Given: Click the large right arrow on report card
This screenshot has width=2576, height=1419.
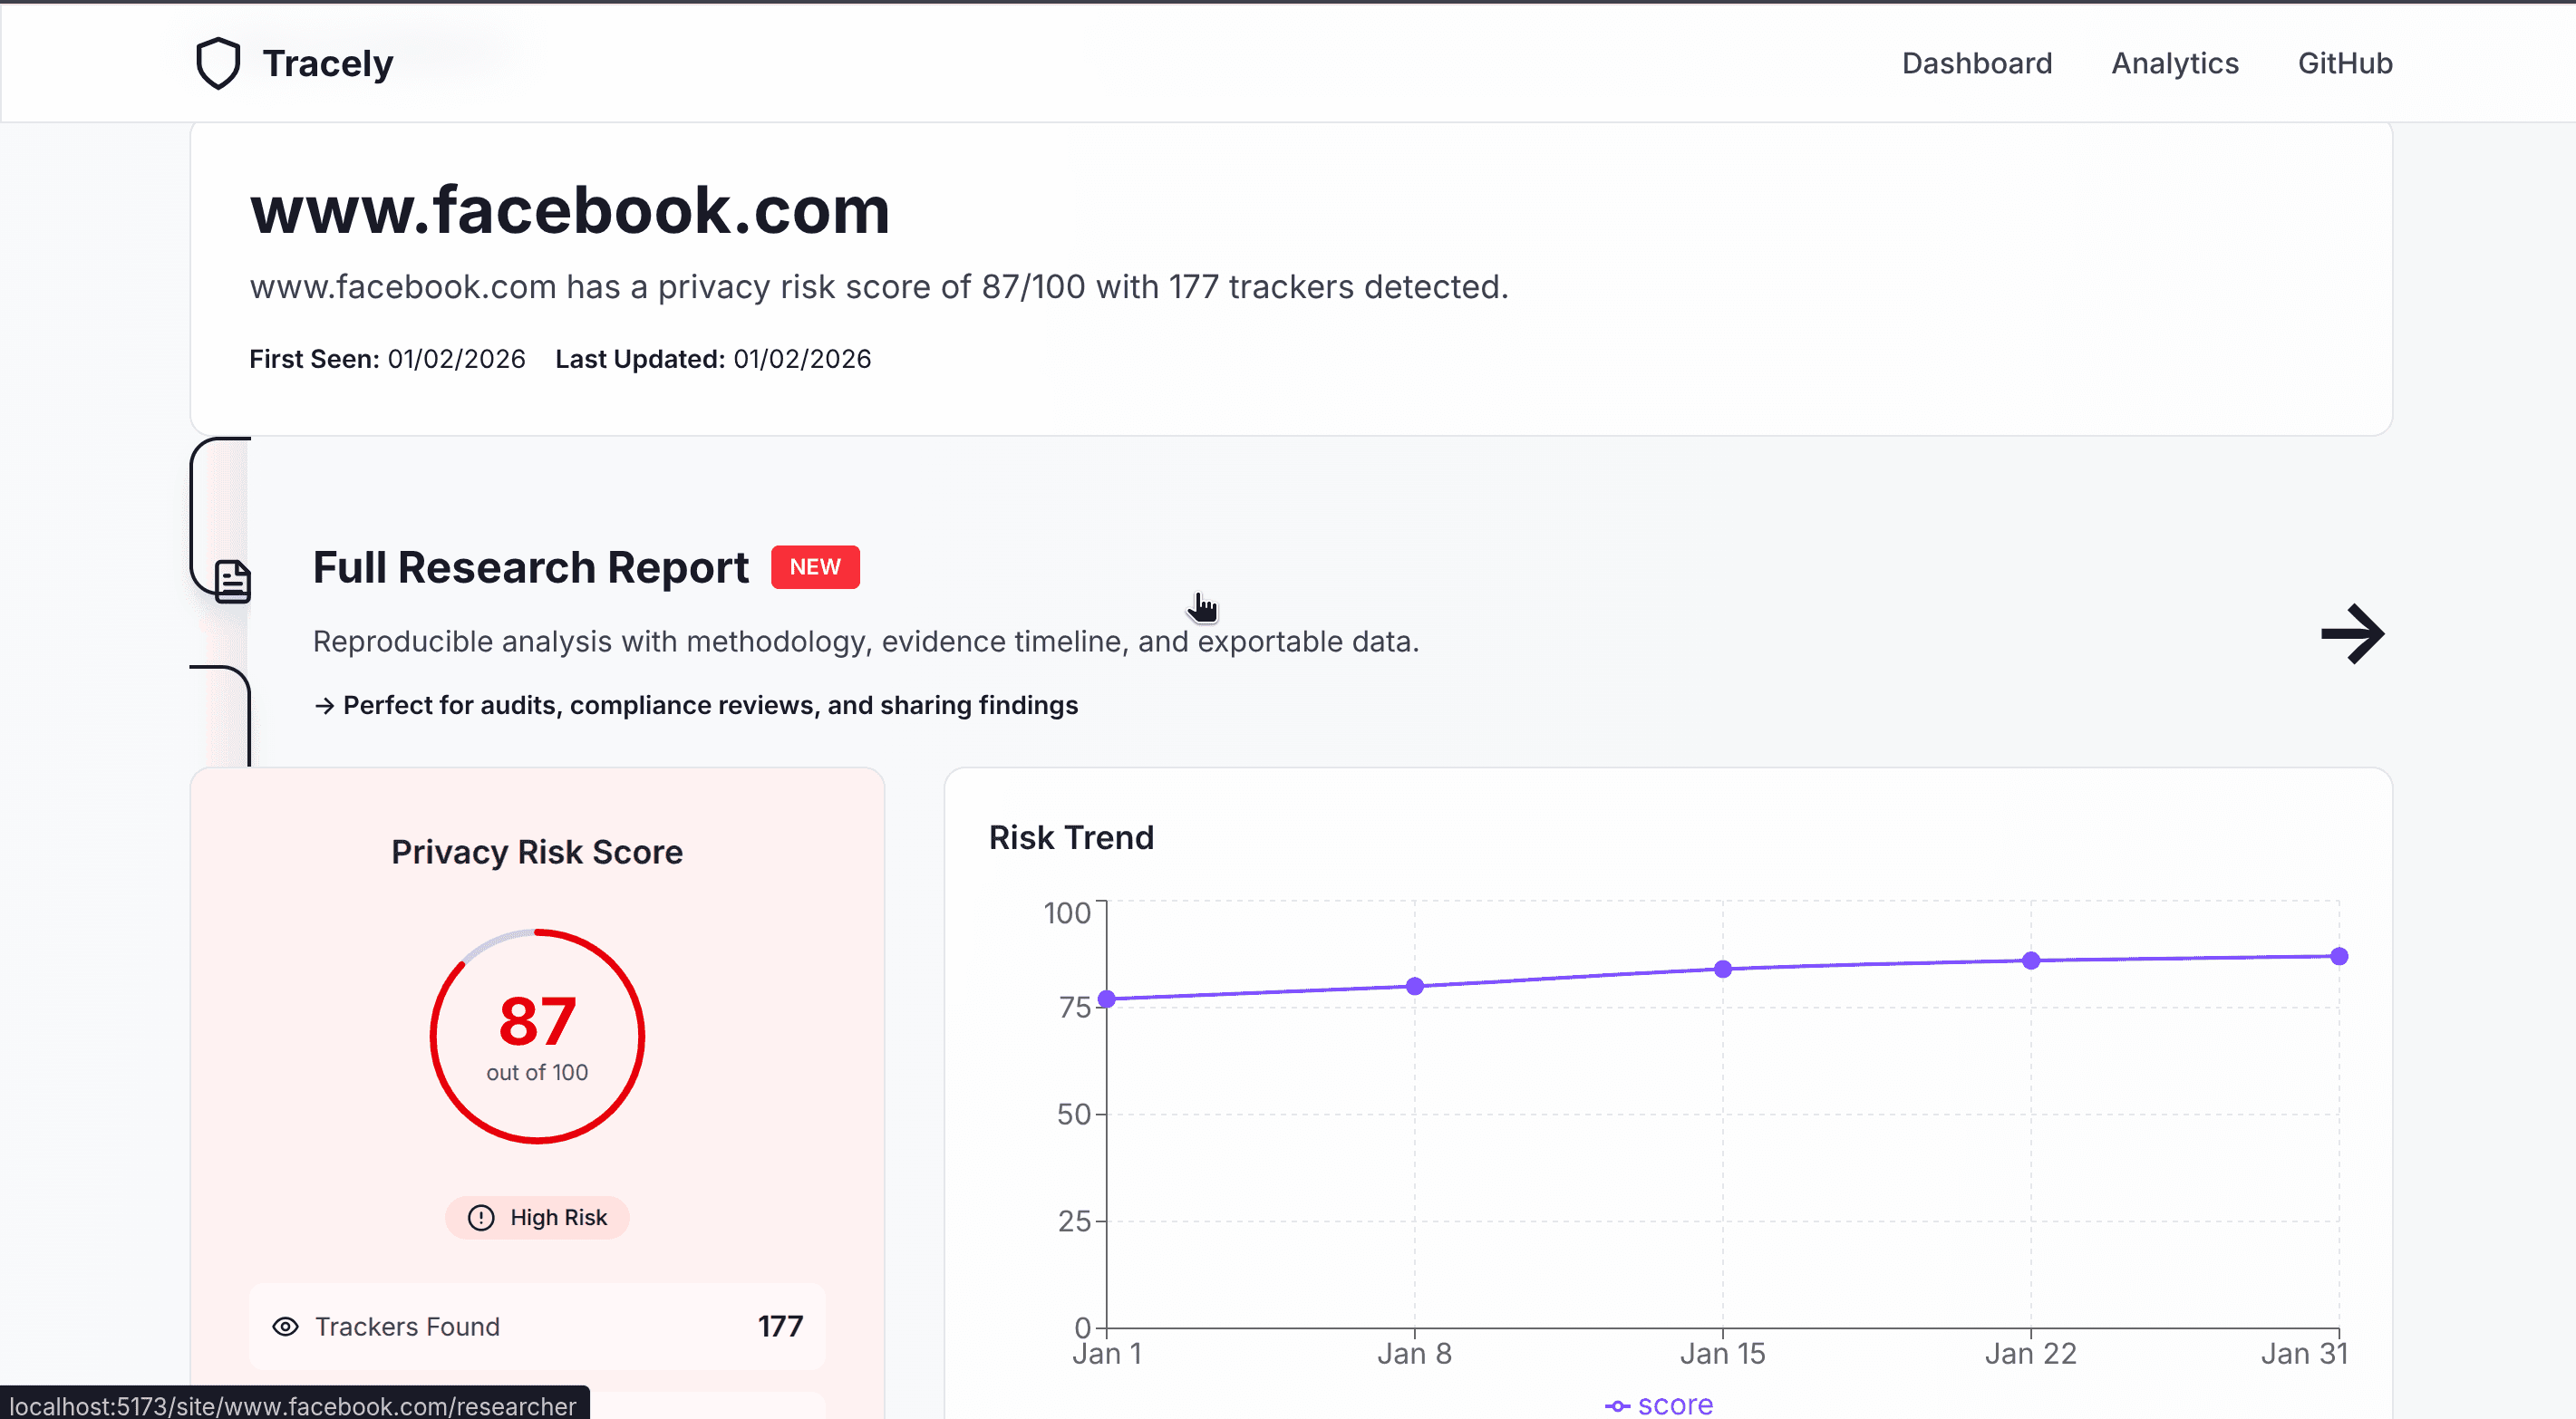Looking at the screenshot, I should pyautogui.click(x=2352, y=634).
